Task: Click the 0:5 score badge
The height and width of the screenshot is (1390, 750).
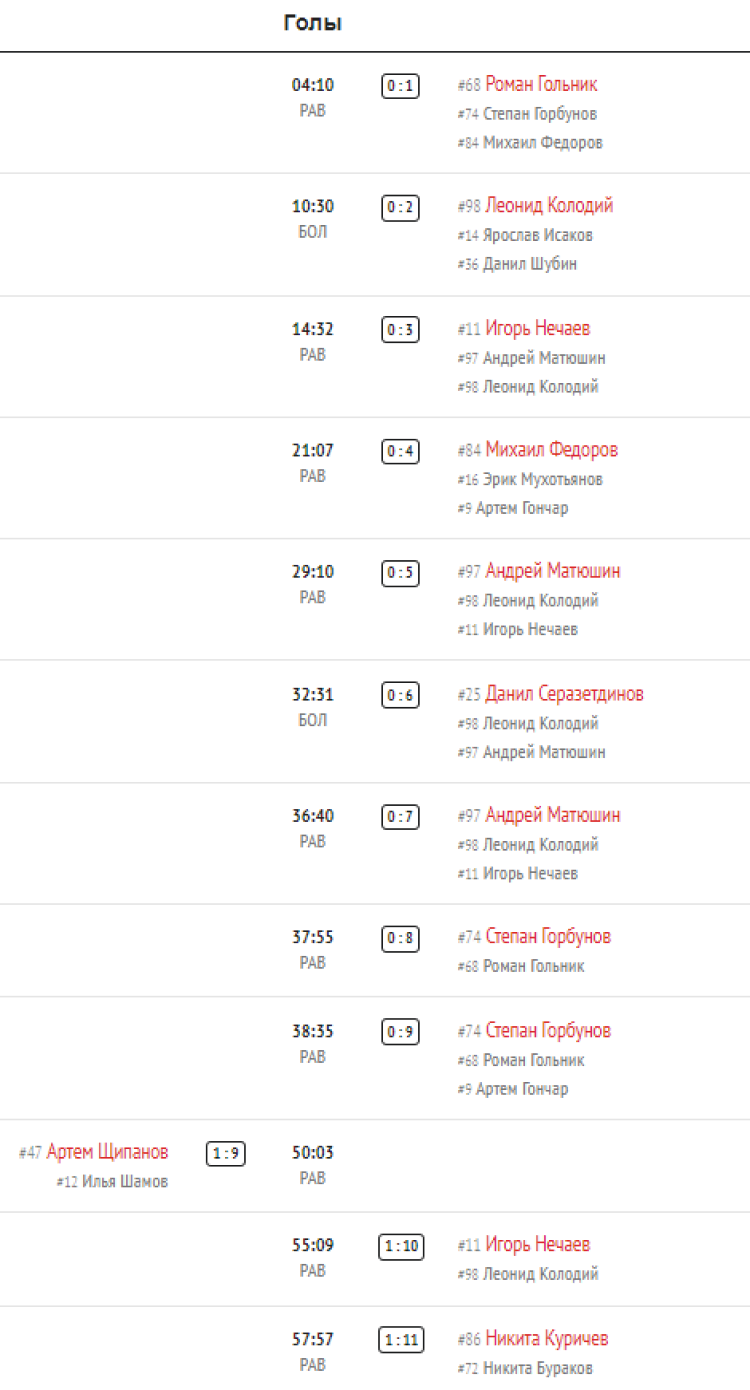Action: [400, 574]
